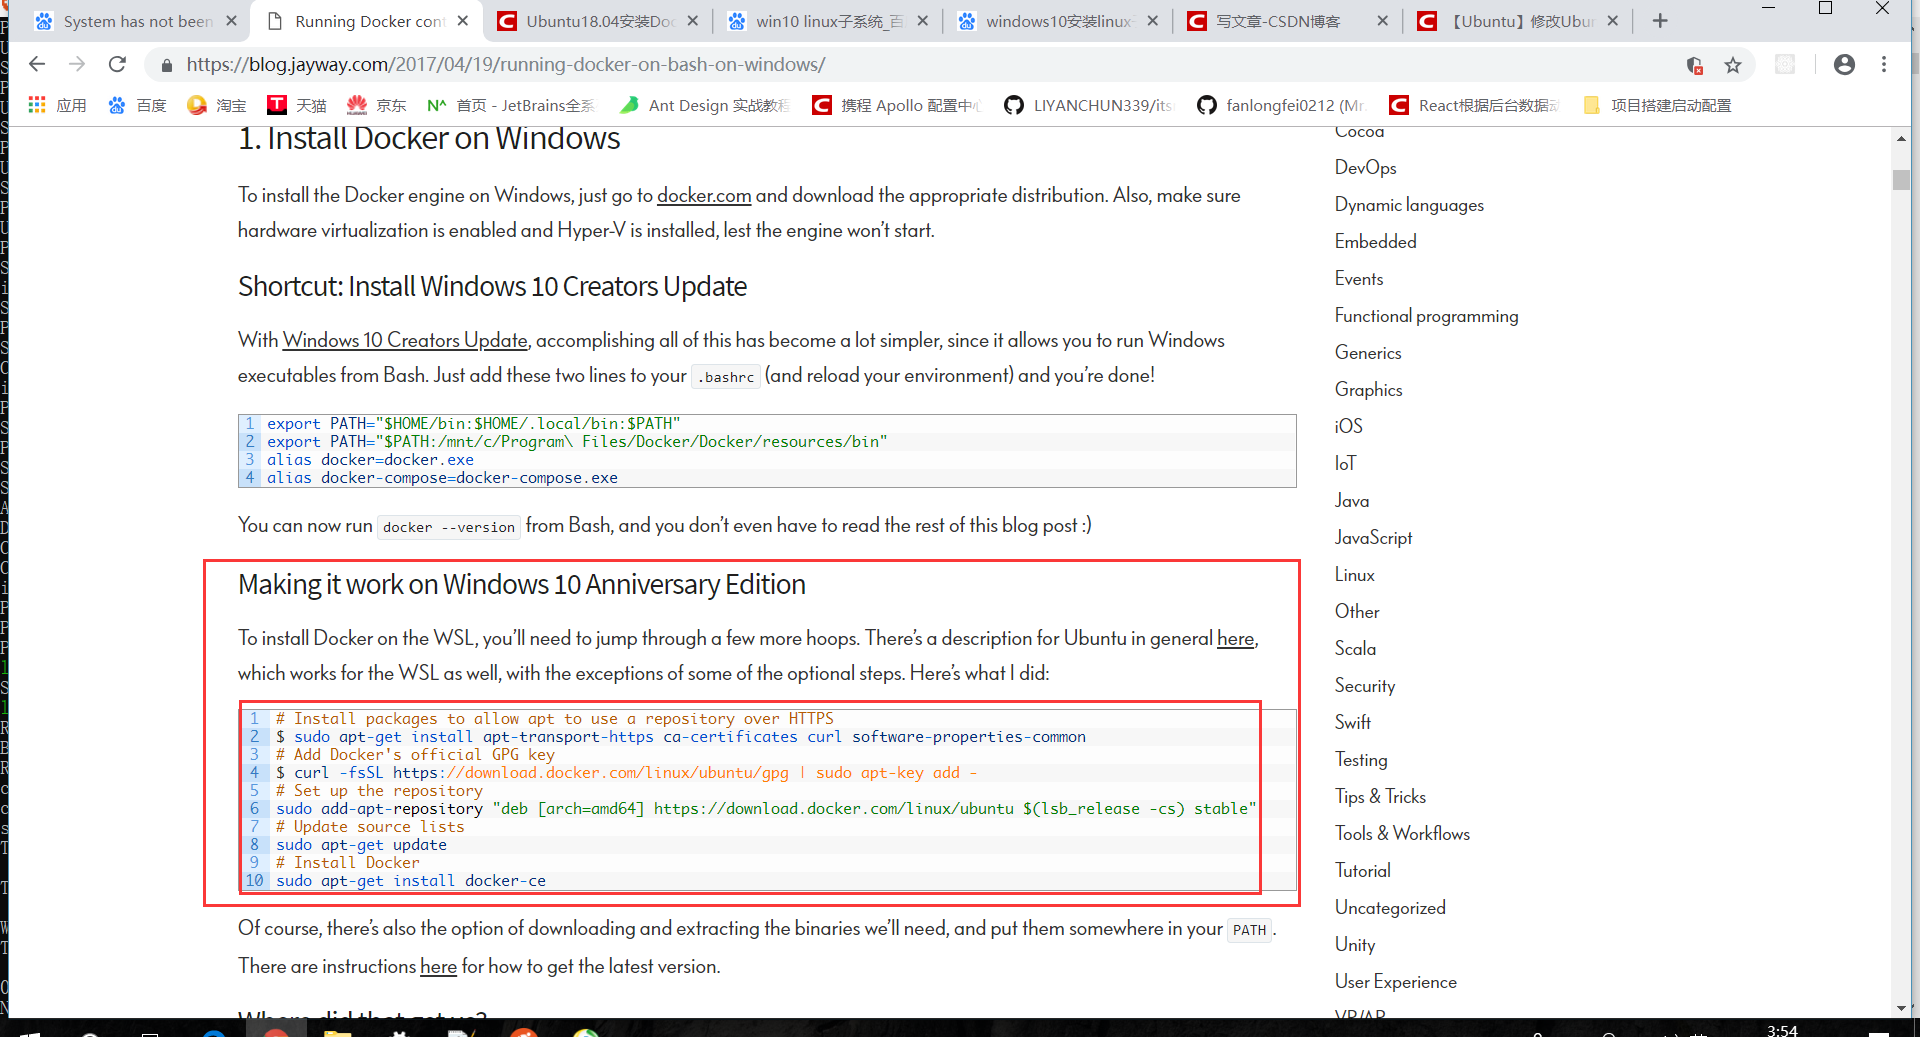
Task: Open the 京东 bookmark
Action: click(377, 105)
